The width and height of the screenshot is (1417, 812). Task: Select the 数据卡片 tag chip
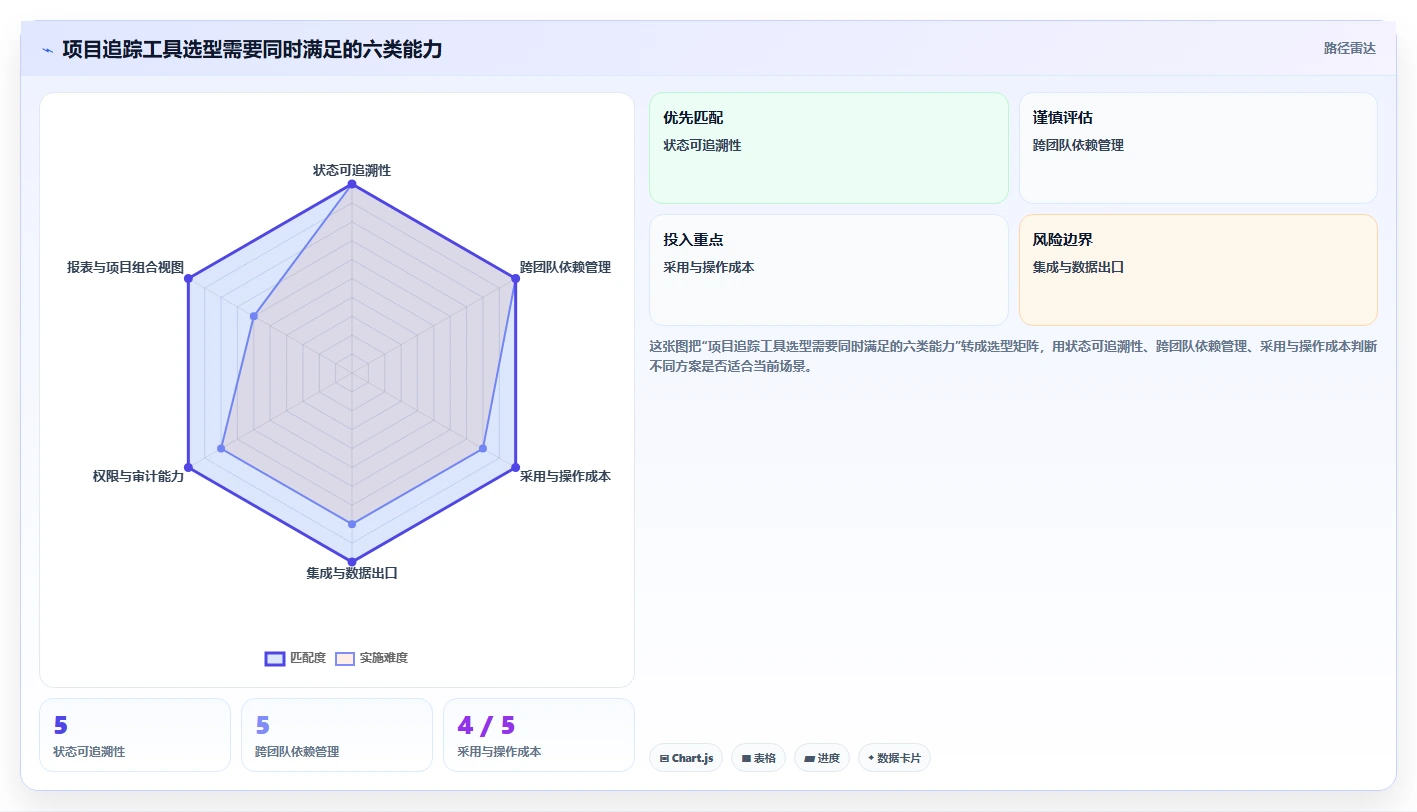point(894,758)
